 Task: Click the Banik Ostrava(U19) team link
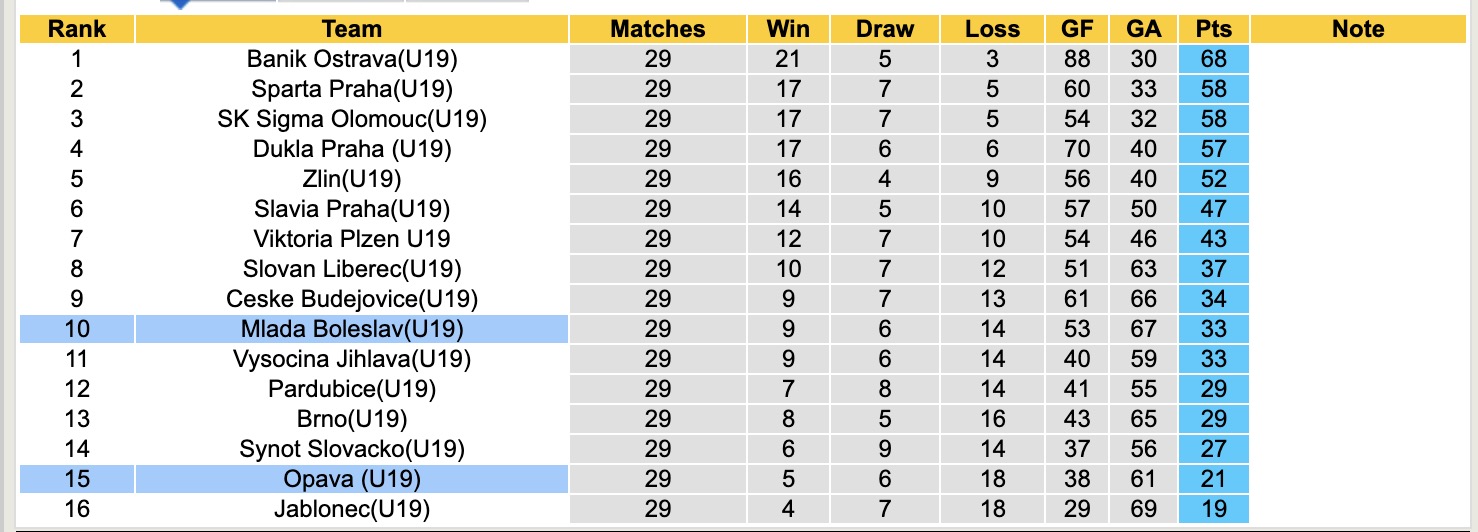pos(352,59)
